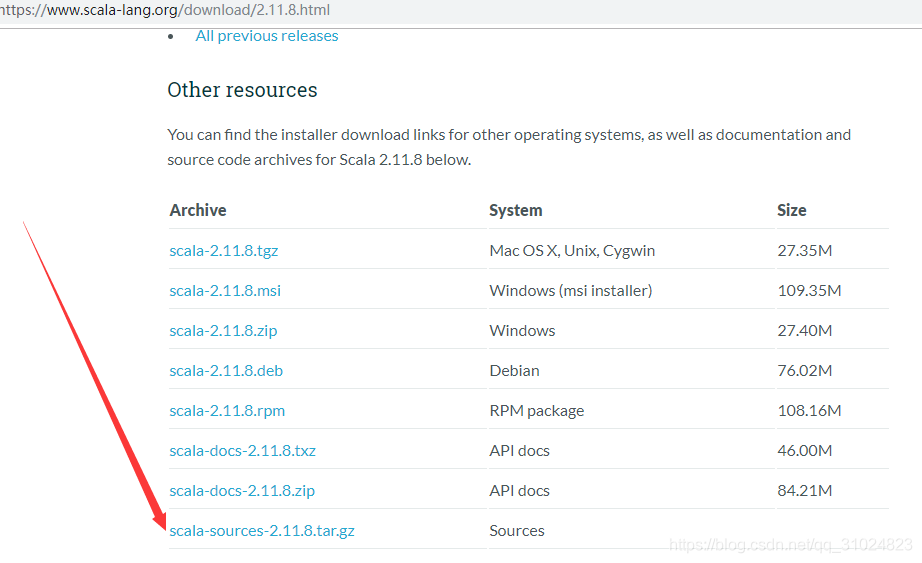
Task: Click the 109.35M size value
Action: (x=809, y=291)
